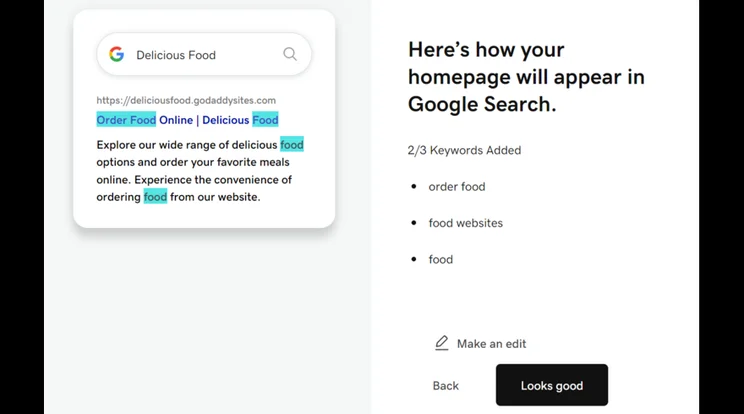Click the Google logo icon

pos(116,55)
